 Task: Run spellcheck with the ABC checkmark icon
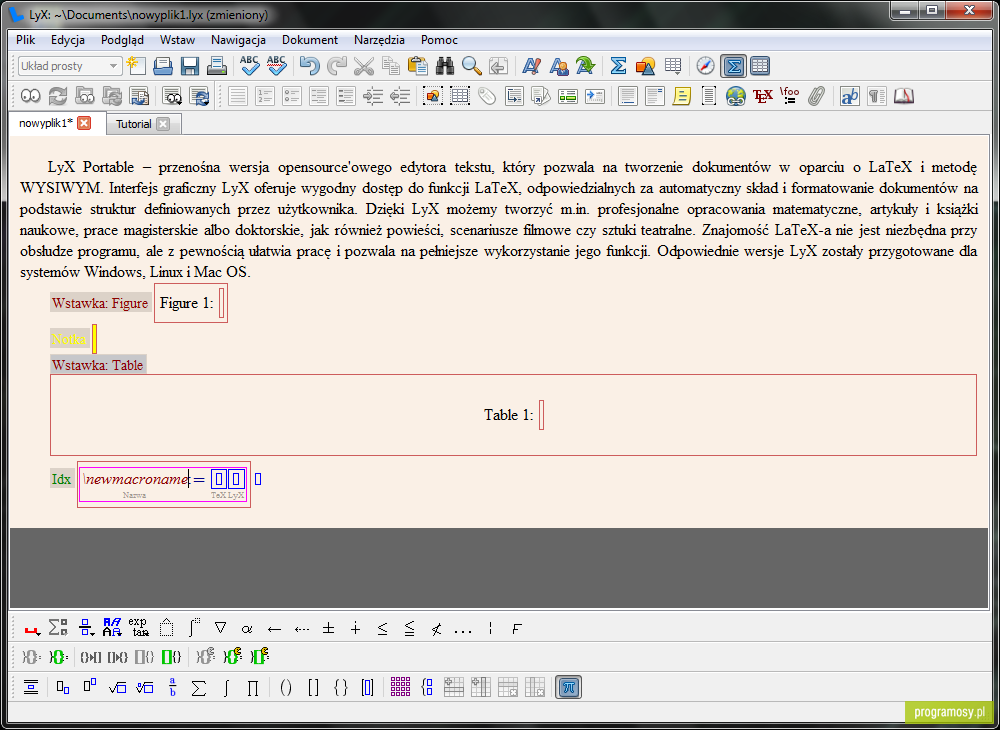[x=249, y=66]
